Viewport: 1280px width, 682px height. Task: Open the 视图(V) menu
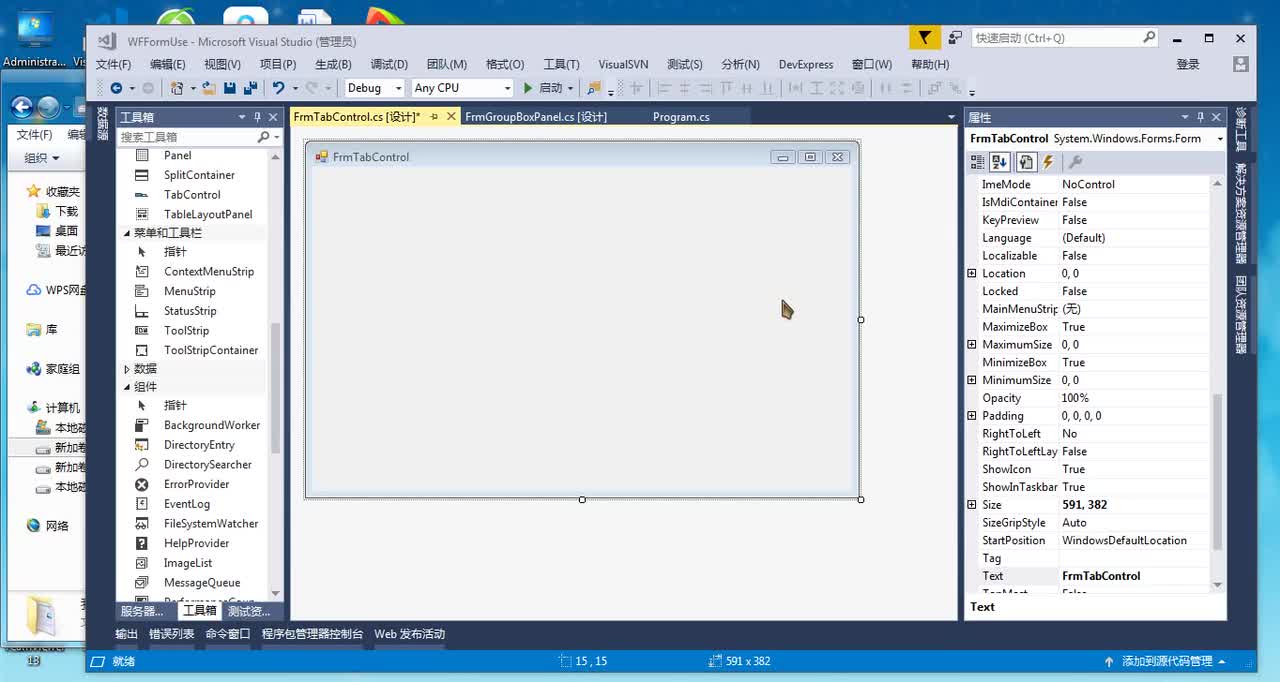[x=222, y=64]
